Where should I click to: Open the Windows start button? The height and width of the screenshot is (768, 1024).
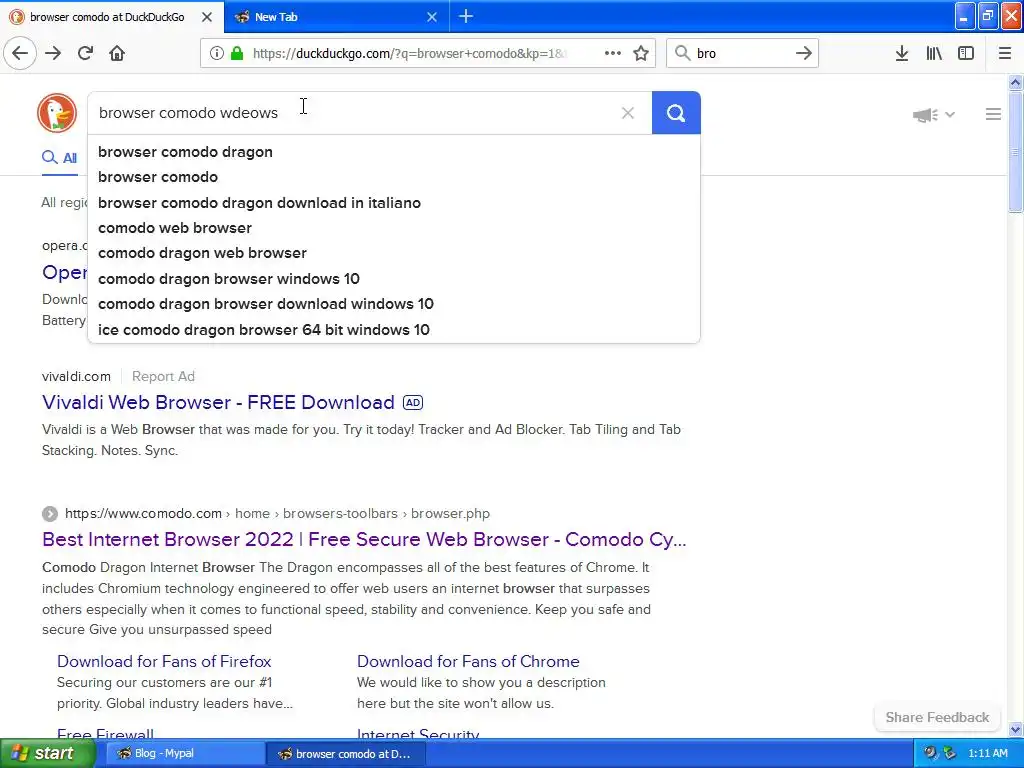48,753
